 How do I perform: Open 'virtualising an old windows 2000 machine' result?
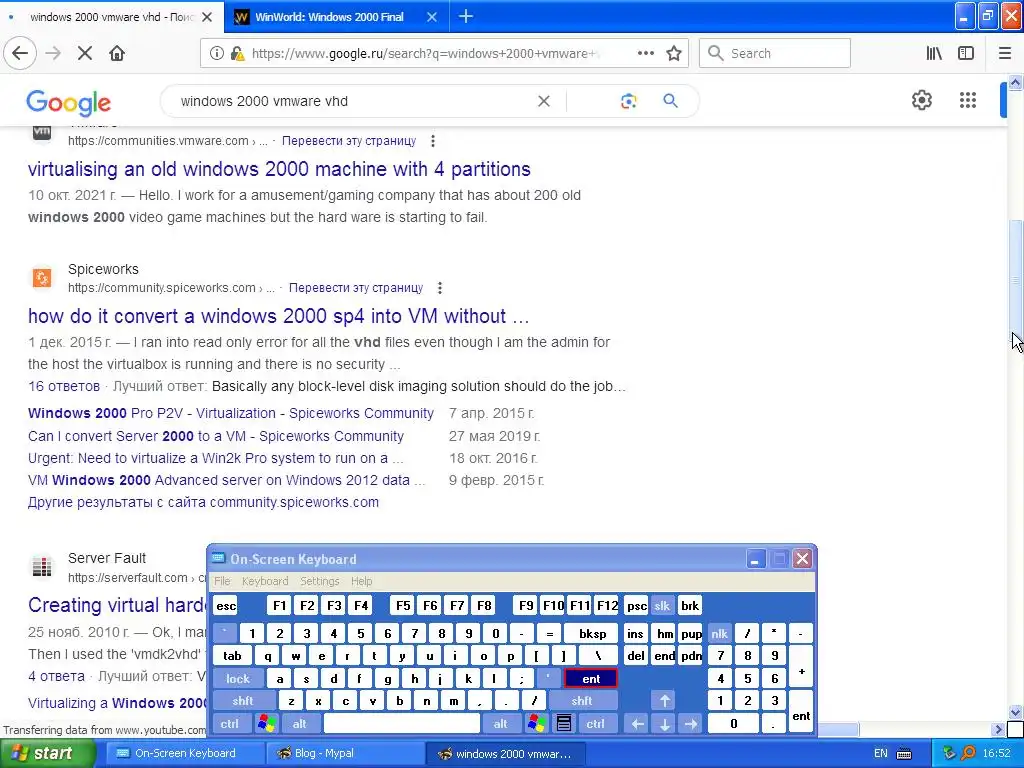click(x=279, y=169)
